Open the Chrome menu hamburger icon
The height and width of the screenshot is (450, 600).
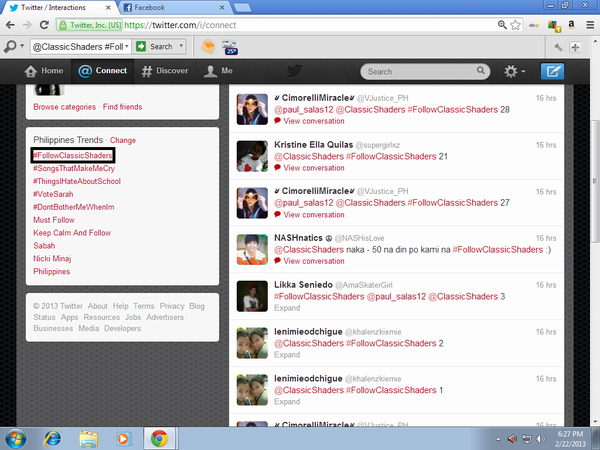(x=590, y=25)
